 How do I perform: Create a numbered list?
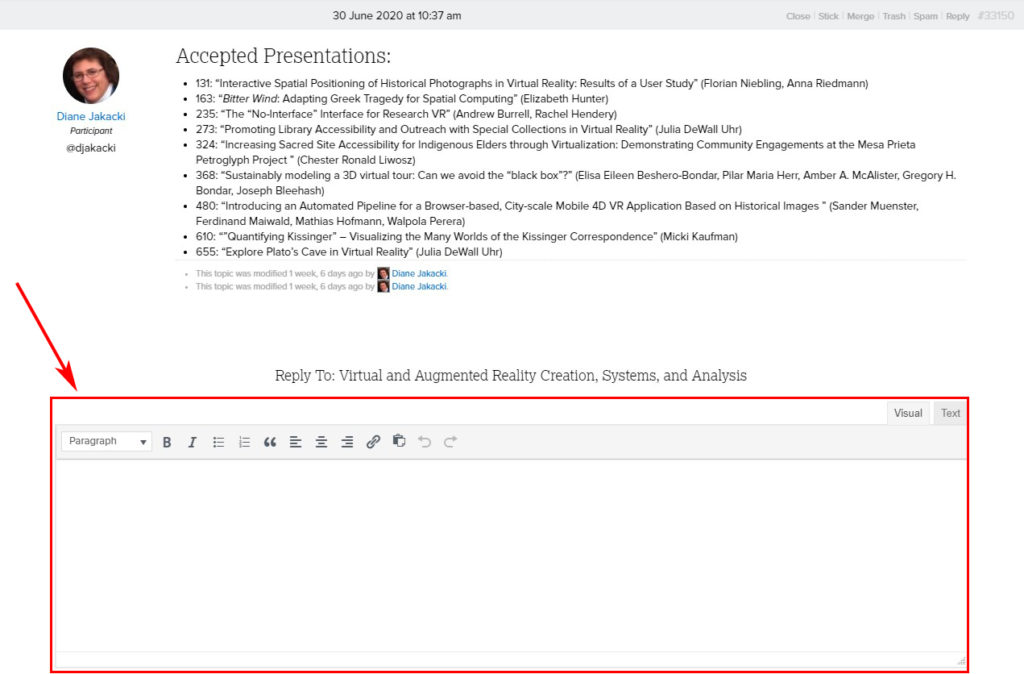(244, 441)
